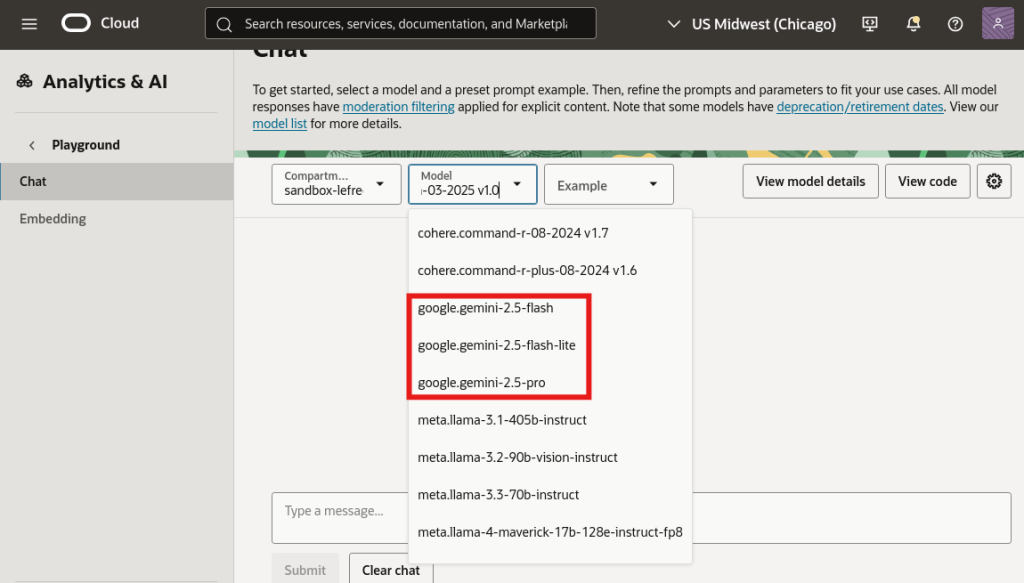Click the View code button
Viewport: 1024px width, 583px height.
pos(927,181)
